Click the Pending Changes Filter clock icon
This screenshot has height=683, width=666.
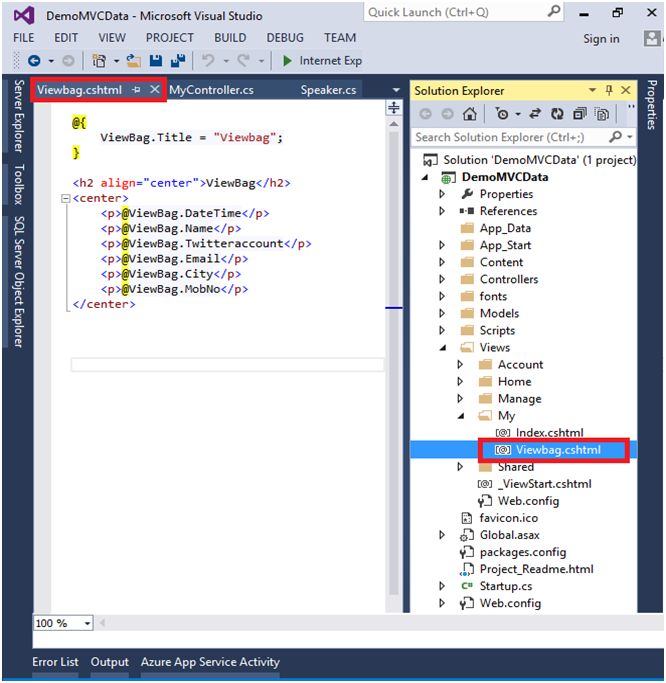[502, 114]
